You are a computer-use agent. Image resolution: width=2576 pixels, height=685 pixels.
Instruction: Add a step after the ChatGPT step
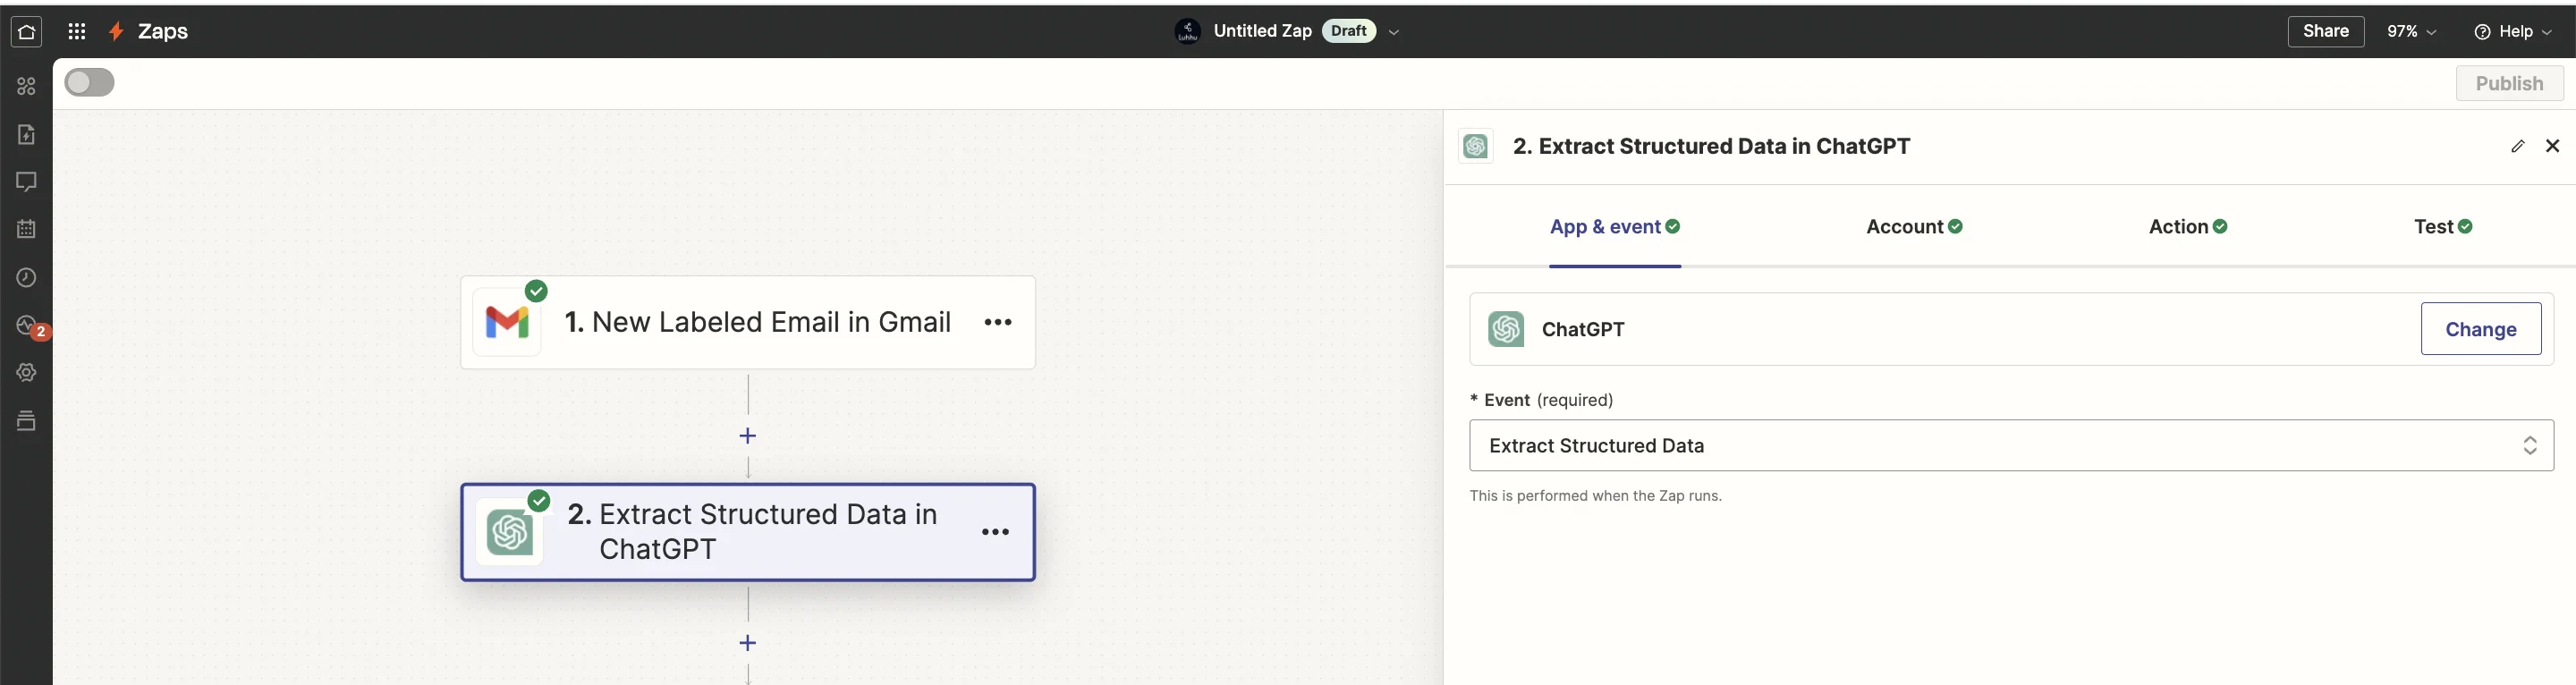tap(747, 643)
